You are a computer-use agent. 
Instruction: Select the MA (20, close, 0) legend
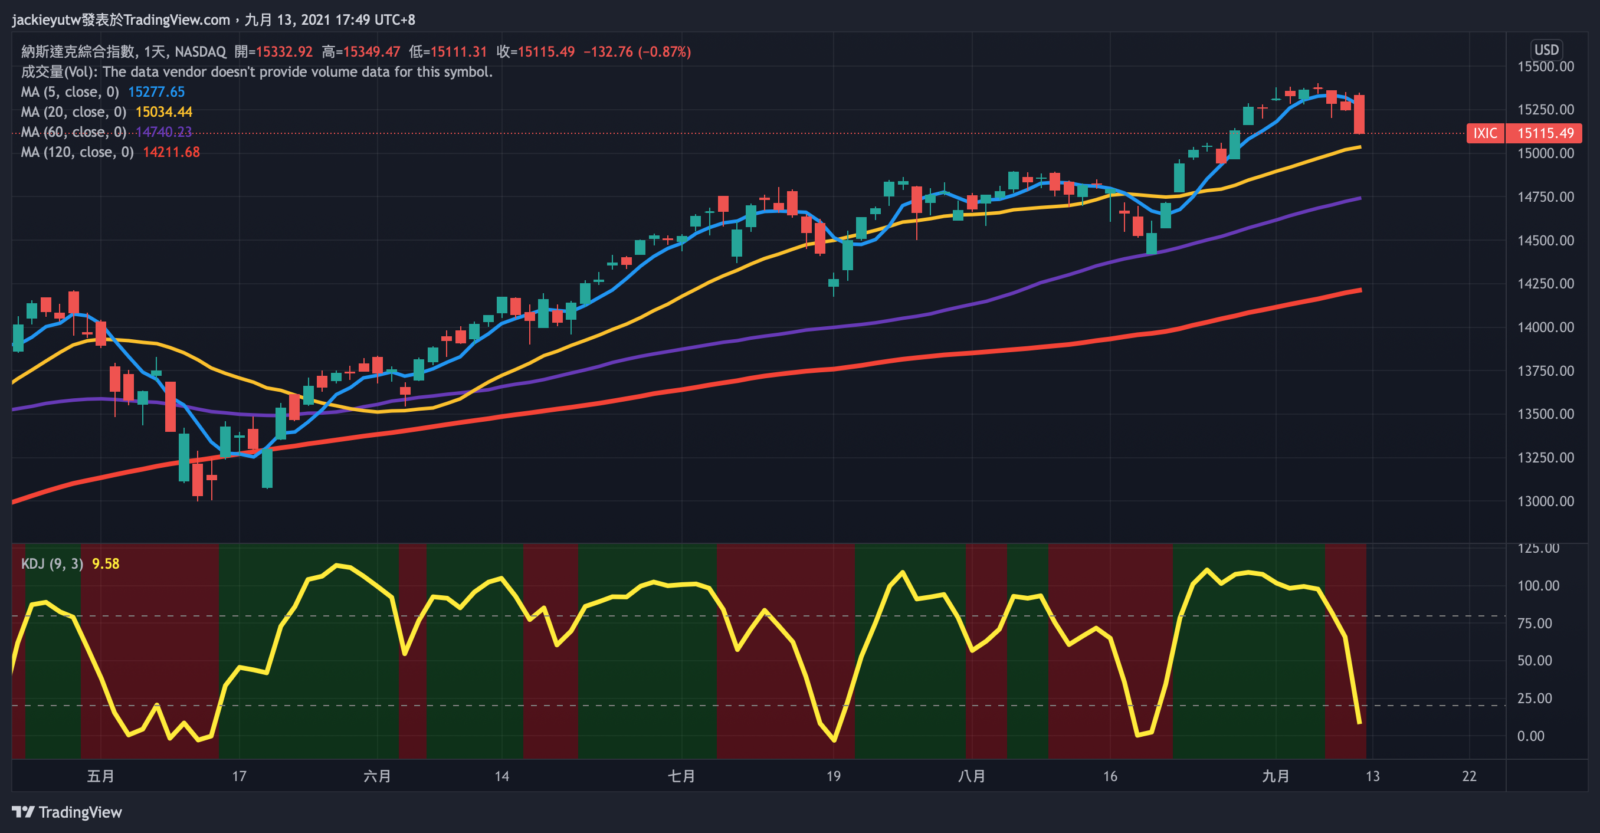point(73,112)
